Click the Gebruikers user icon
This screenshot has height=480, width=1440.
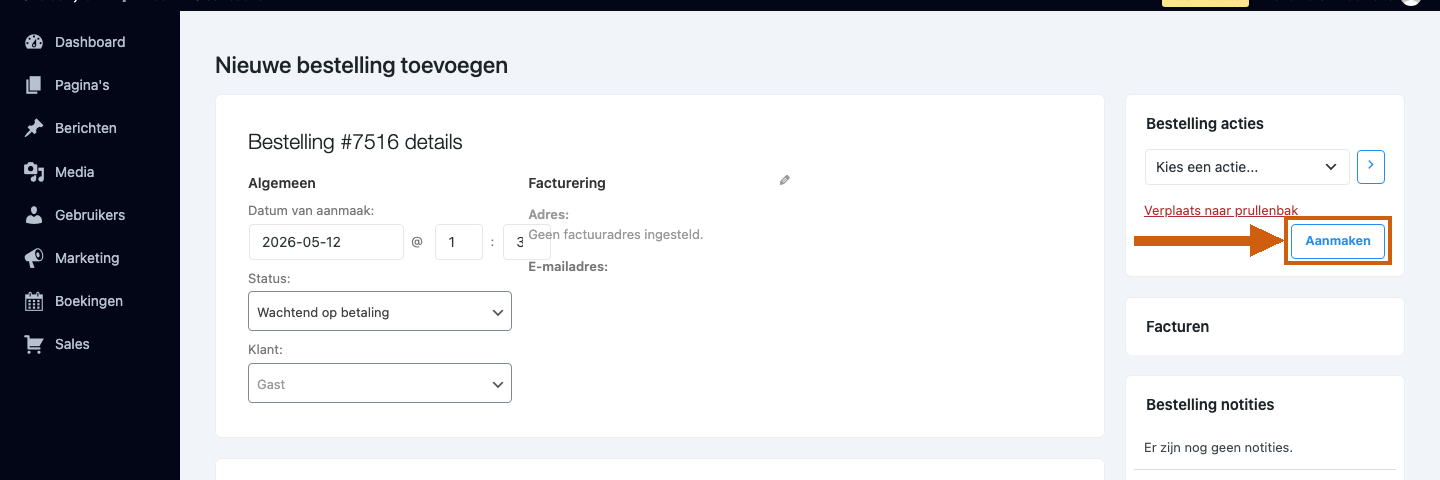coord(34,215)
